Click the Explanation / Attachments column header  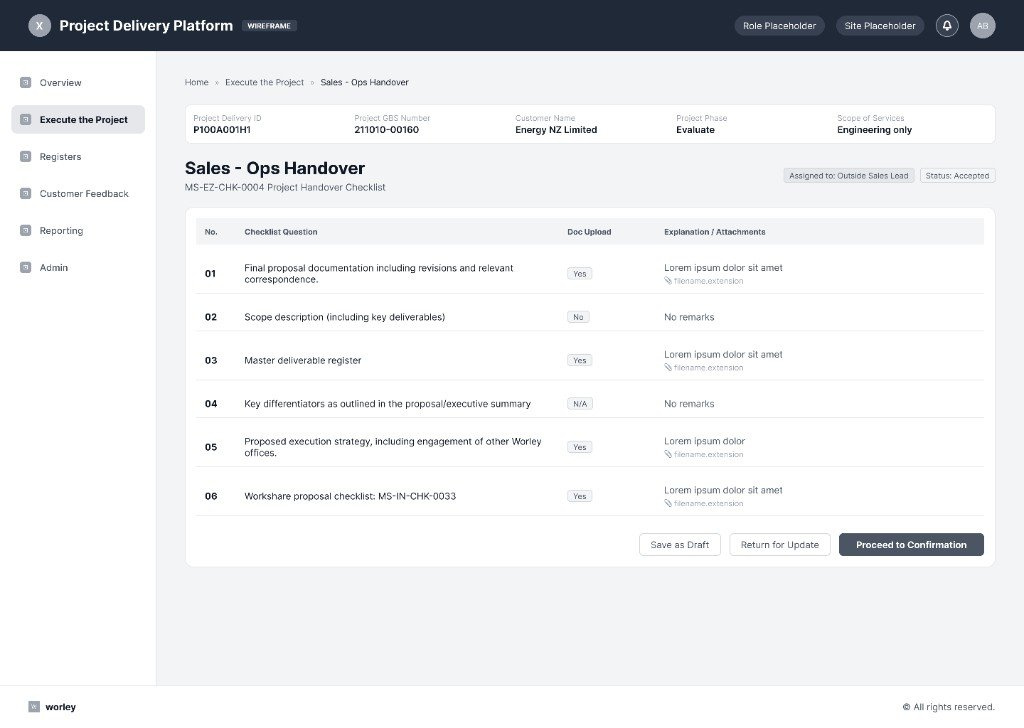point(714,232)
